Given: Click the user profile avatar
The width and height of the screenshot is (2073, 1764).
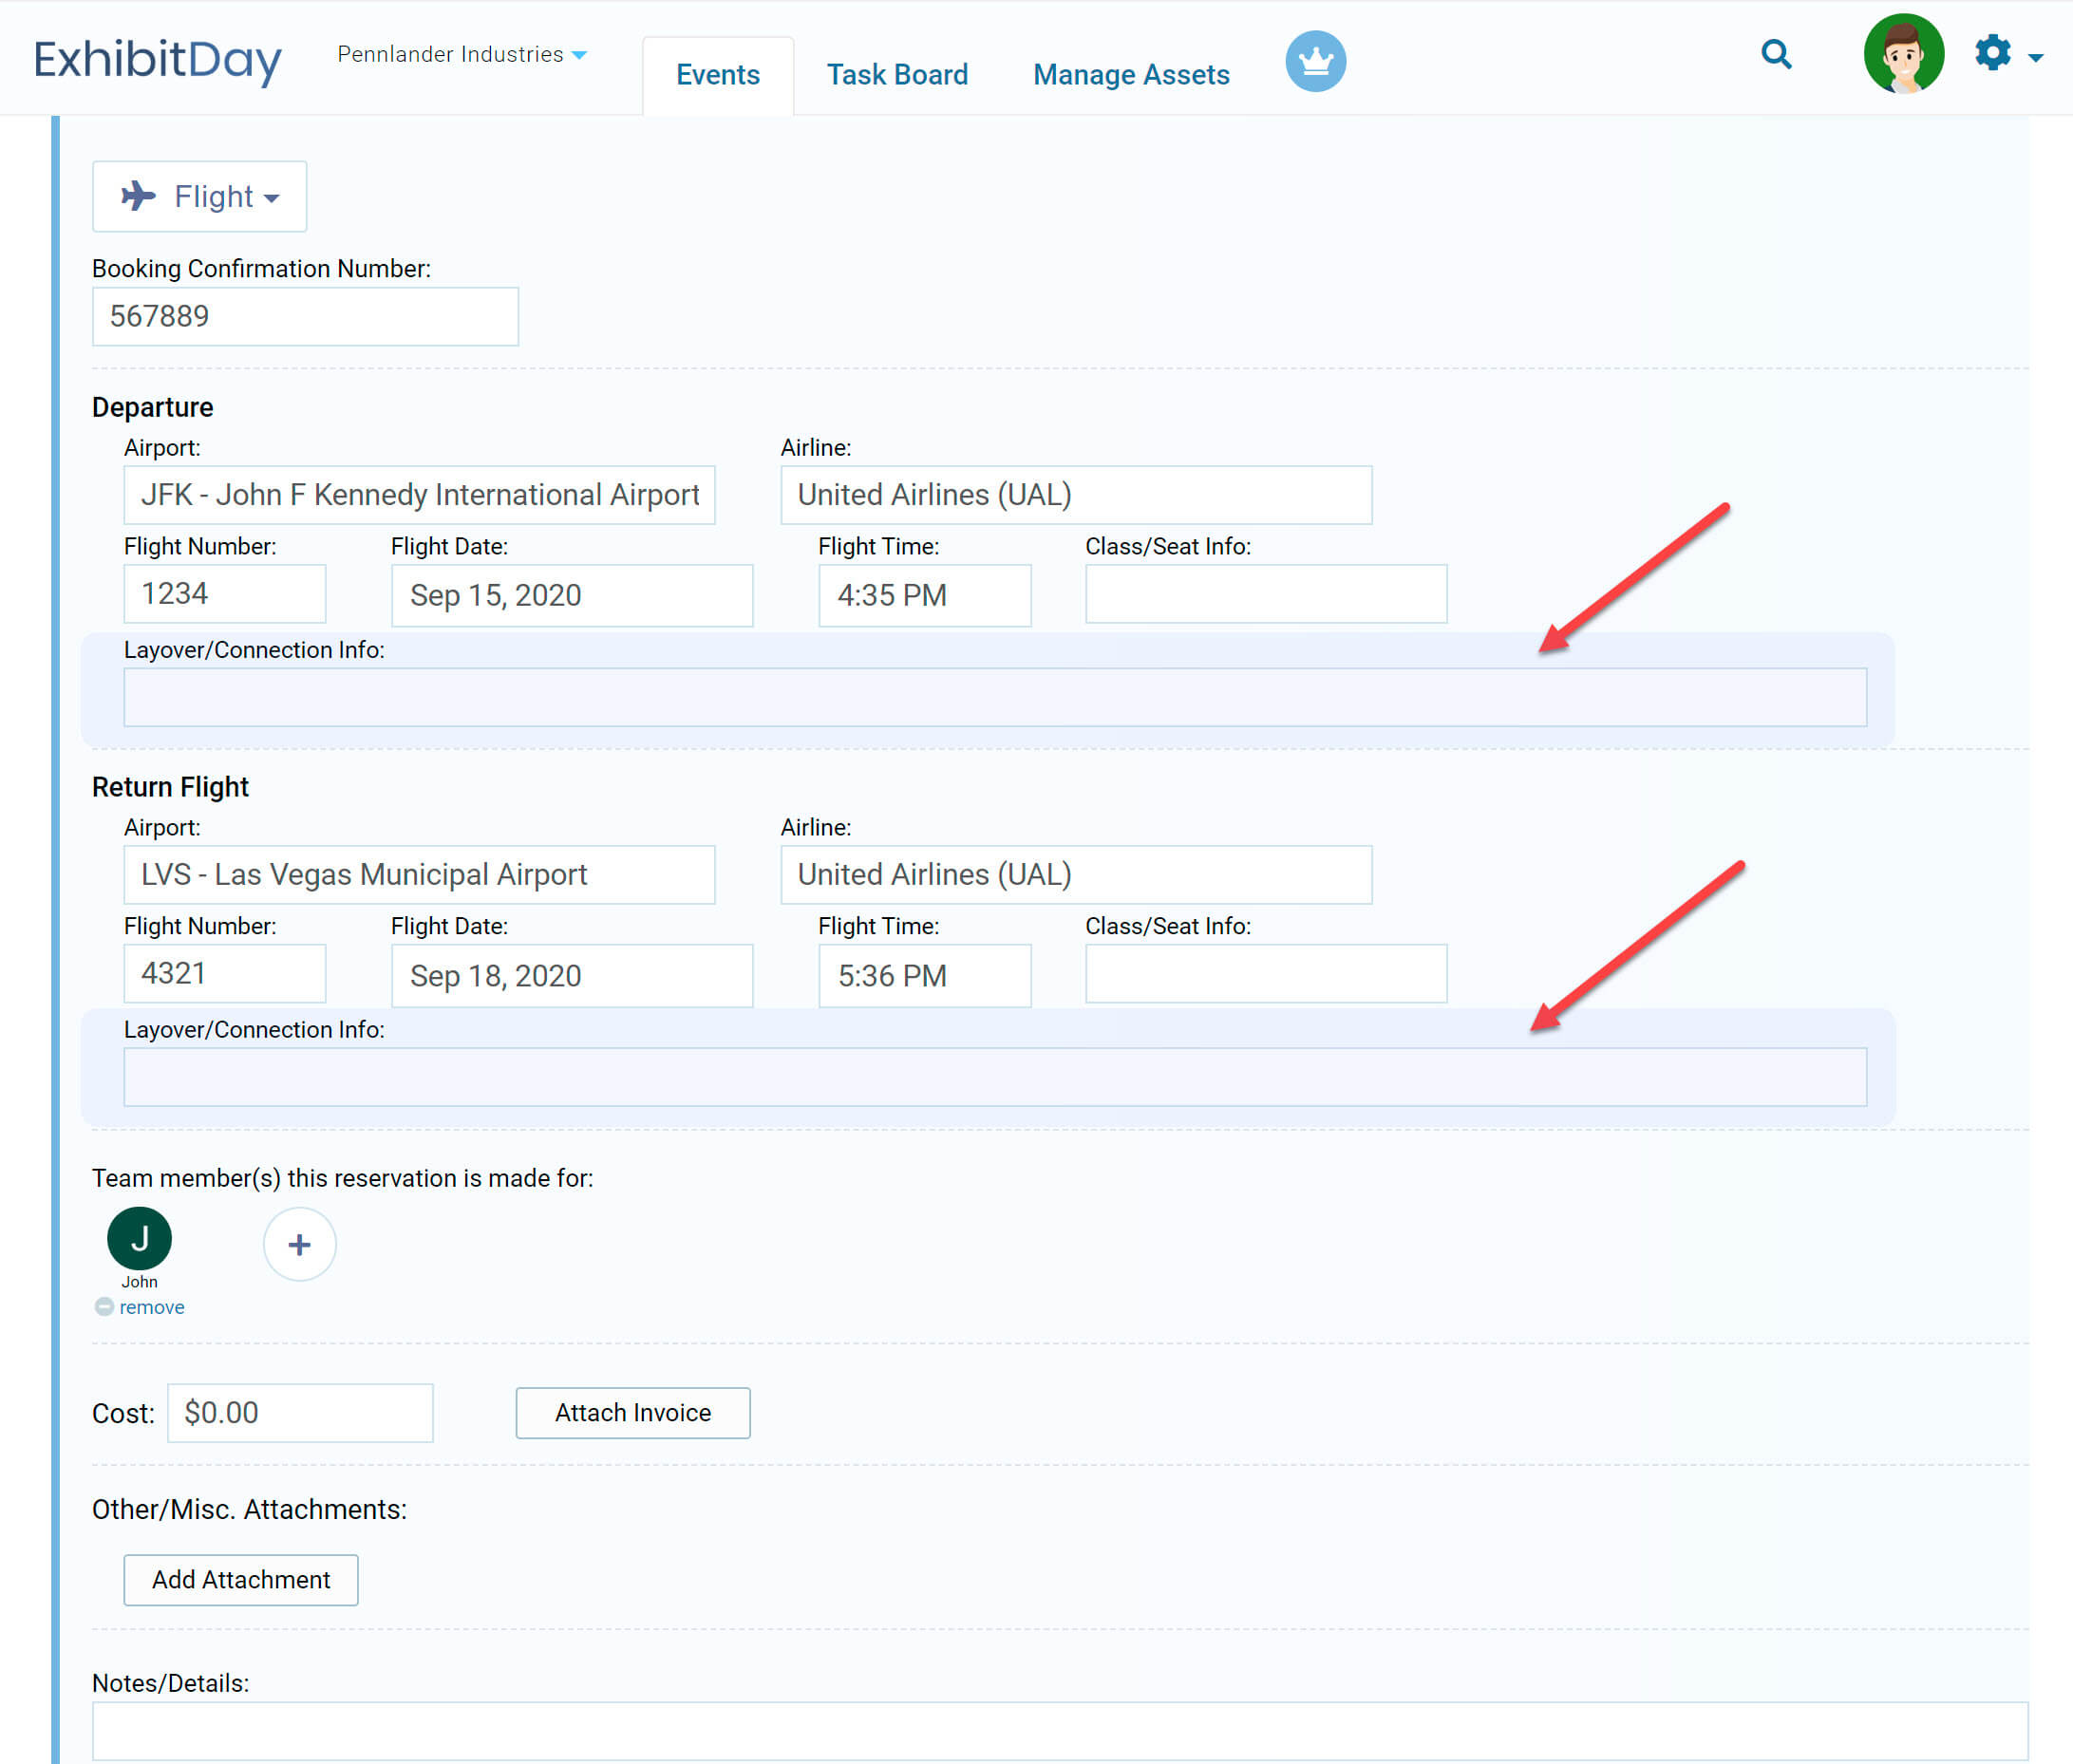Looking at the screenshot, I should [1903, 54].
